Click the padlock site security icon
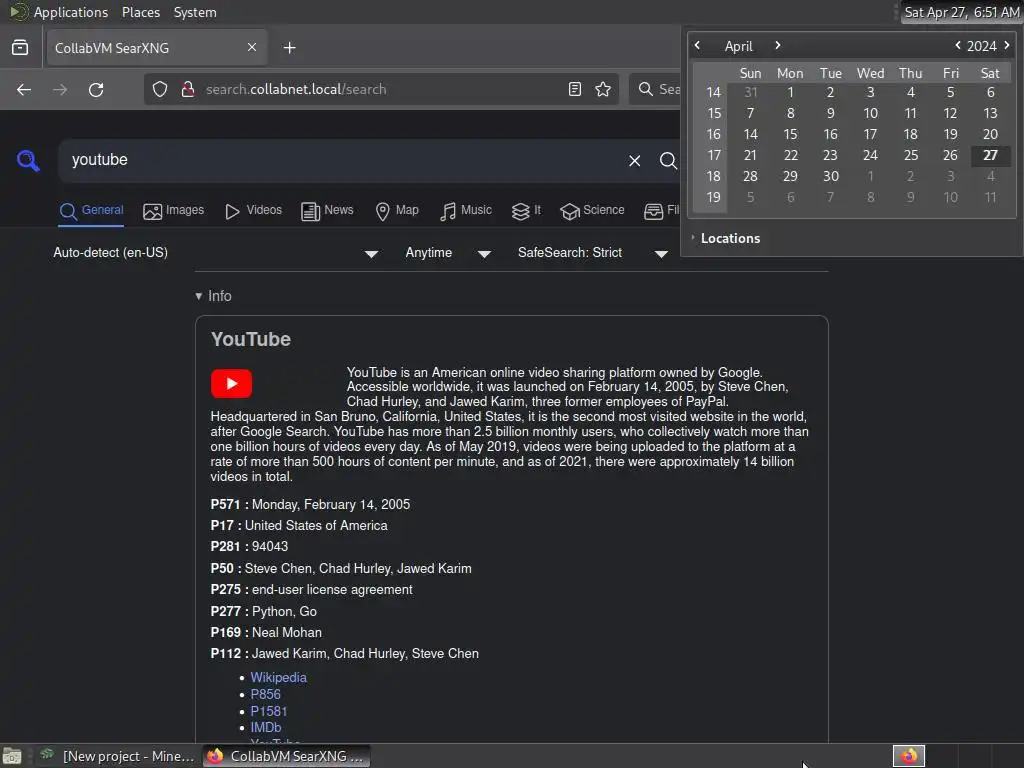Image resolution: width=1024 pixels, height=768 pixels. 188,89
